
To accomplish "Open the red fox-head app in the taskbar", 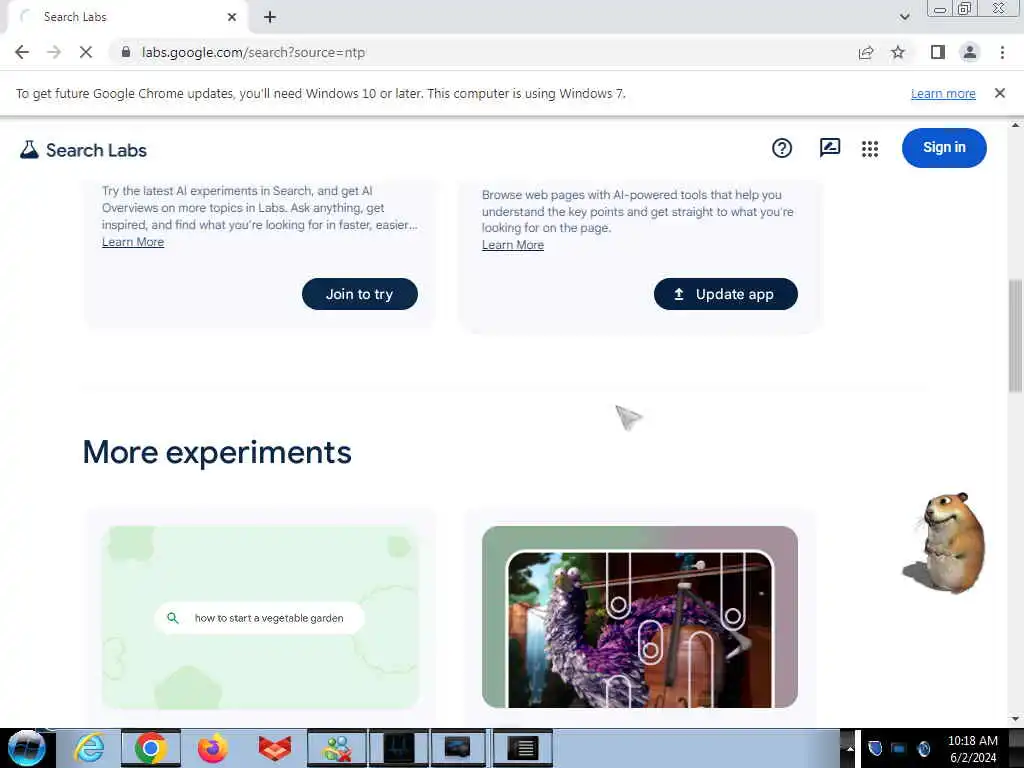I will pyautogui.click(x=275, y=748).
